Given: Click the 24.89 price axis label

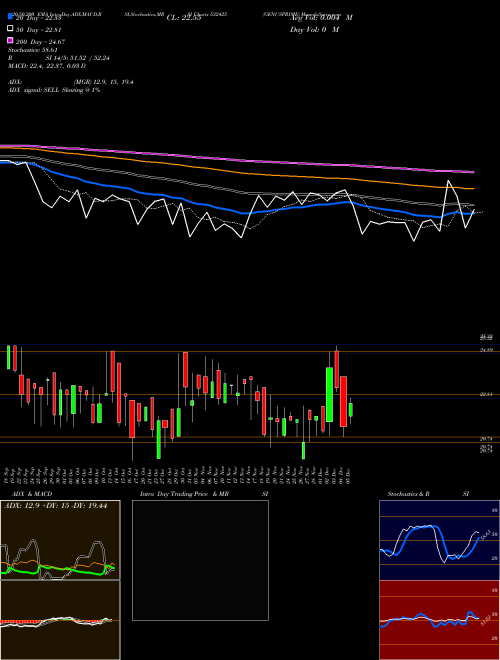Looking at the screenshot, I should coord(487,350).
